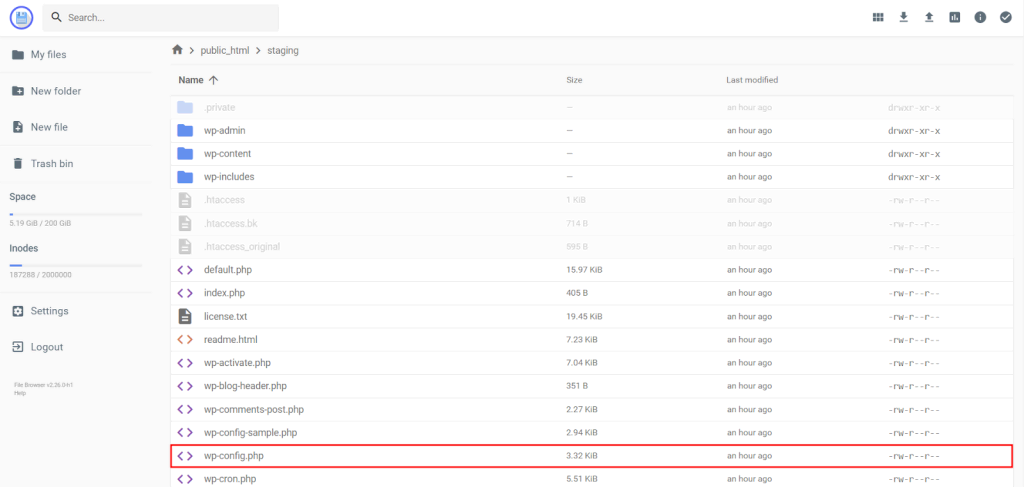Select the wp-includes folder name
This screenshot has height=487, width=1024.
click(229, 177)
